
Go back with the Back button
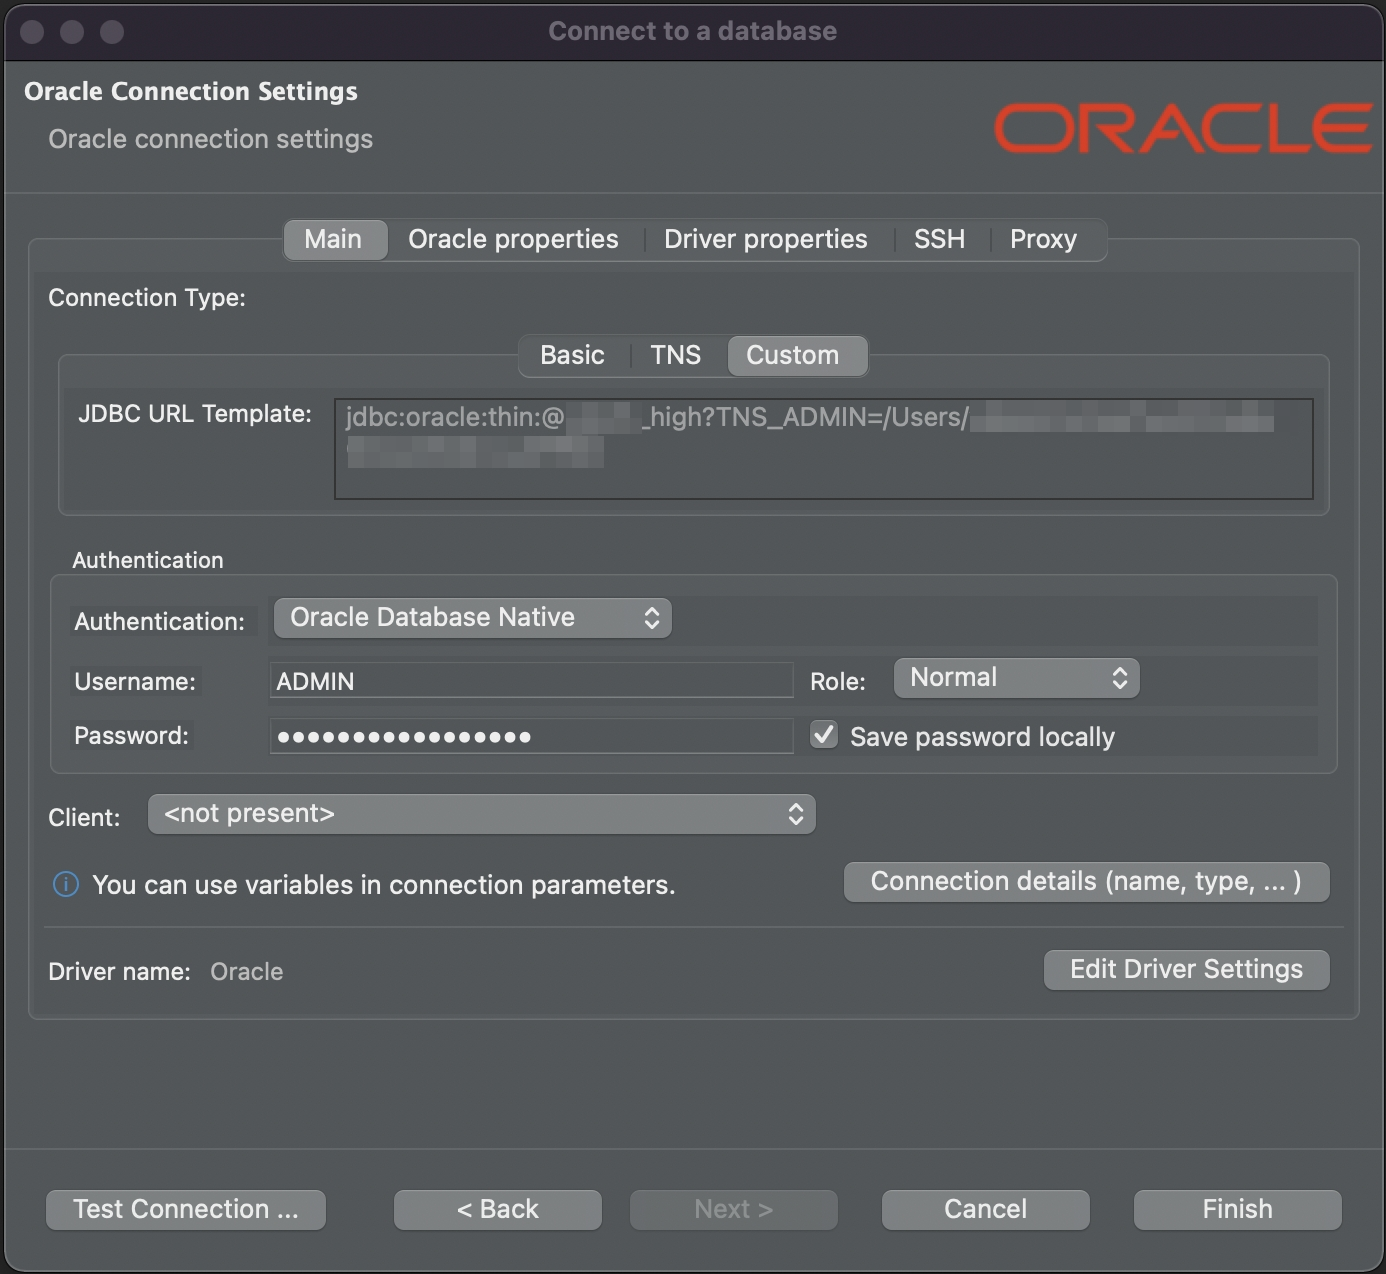[x=498, y=1210]
